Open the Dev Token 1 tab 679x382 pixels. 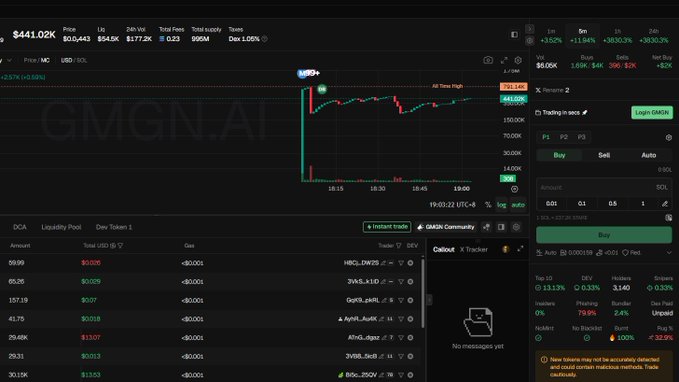[x=114, y=227]
